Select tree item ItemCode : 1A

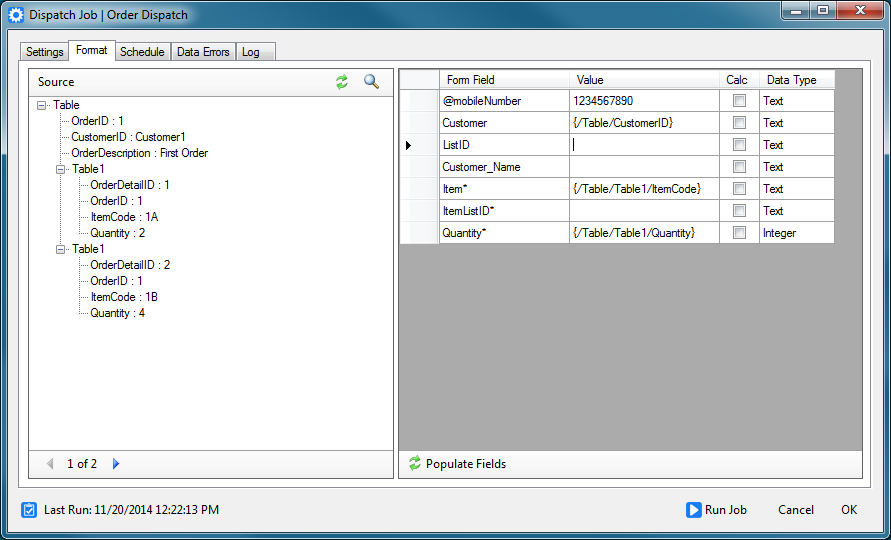pos(124,217)
